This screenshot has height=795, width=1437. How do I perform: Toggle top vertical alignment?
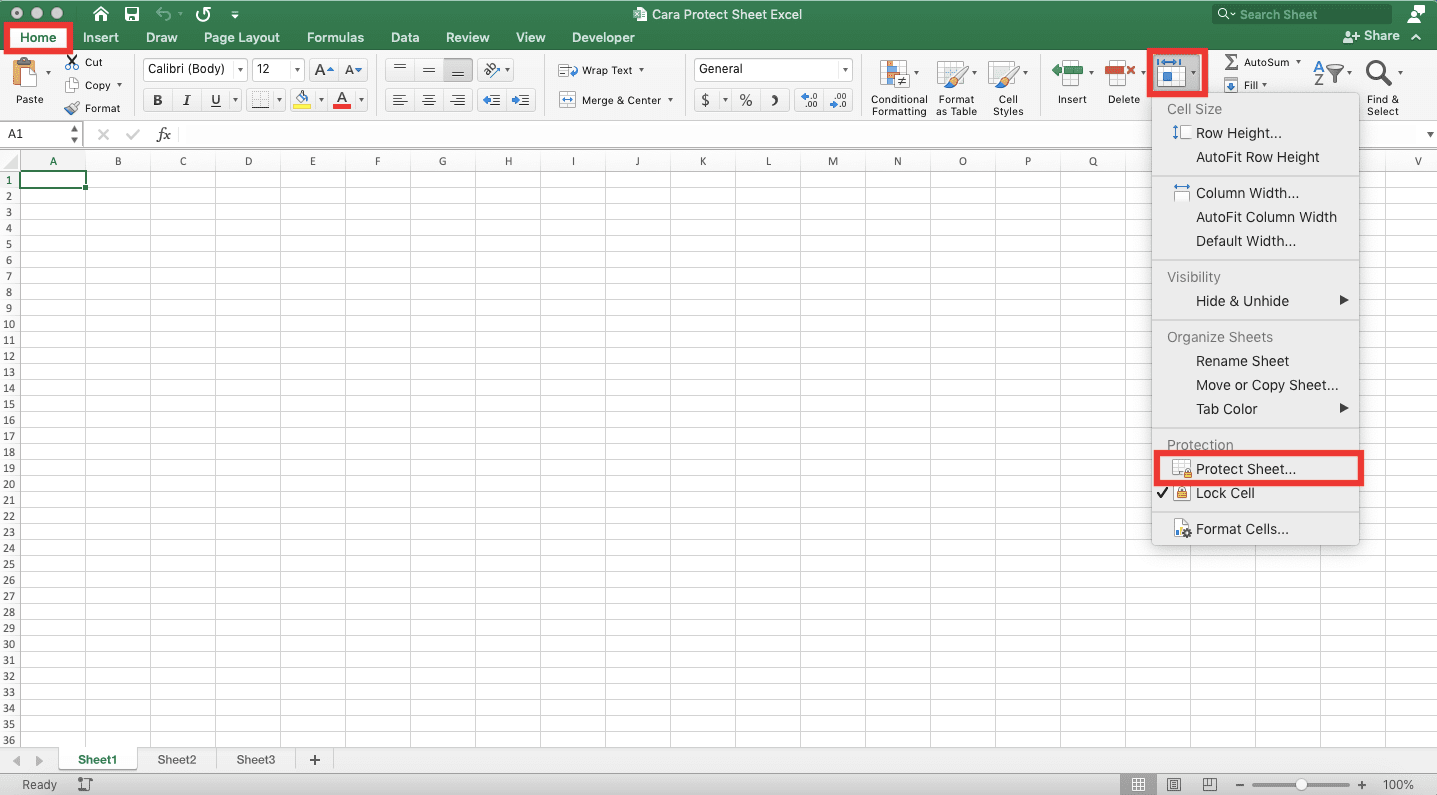(400, 70)
